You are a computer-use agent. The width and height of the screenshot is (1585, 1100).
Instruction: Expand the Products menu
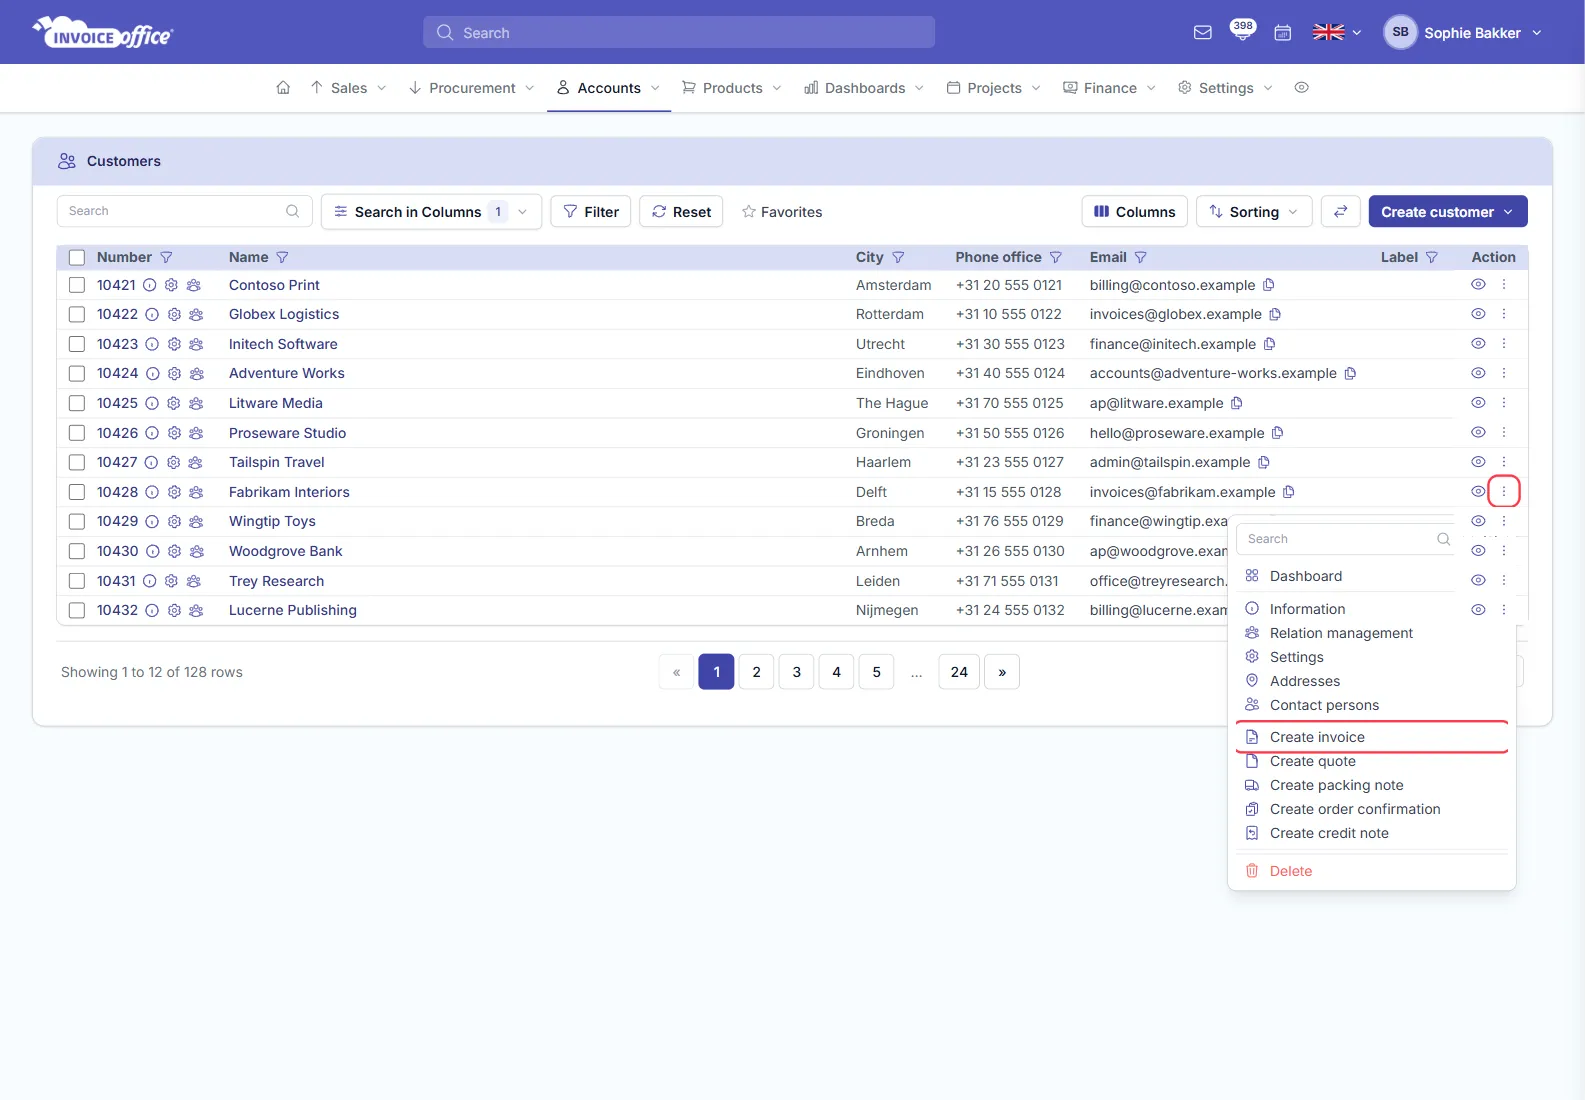[x=731, y=88]
